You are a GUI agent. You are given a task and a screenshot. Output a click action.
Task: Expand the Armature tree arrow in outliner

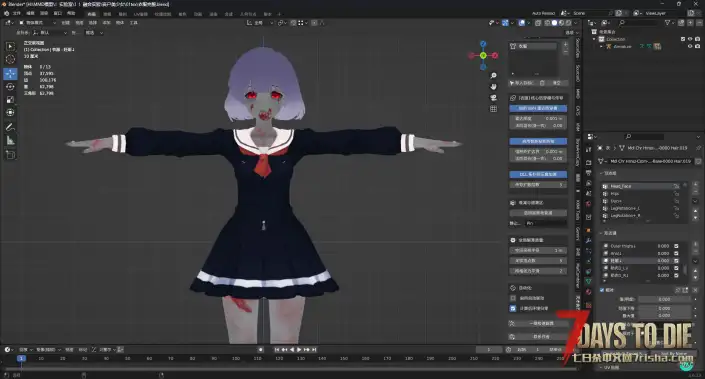point(602,46)
